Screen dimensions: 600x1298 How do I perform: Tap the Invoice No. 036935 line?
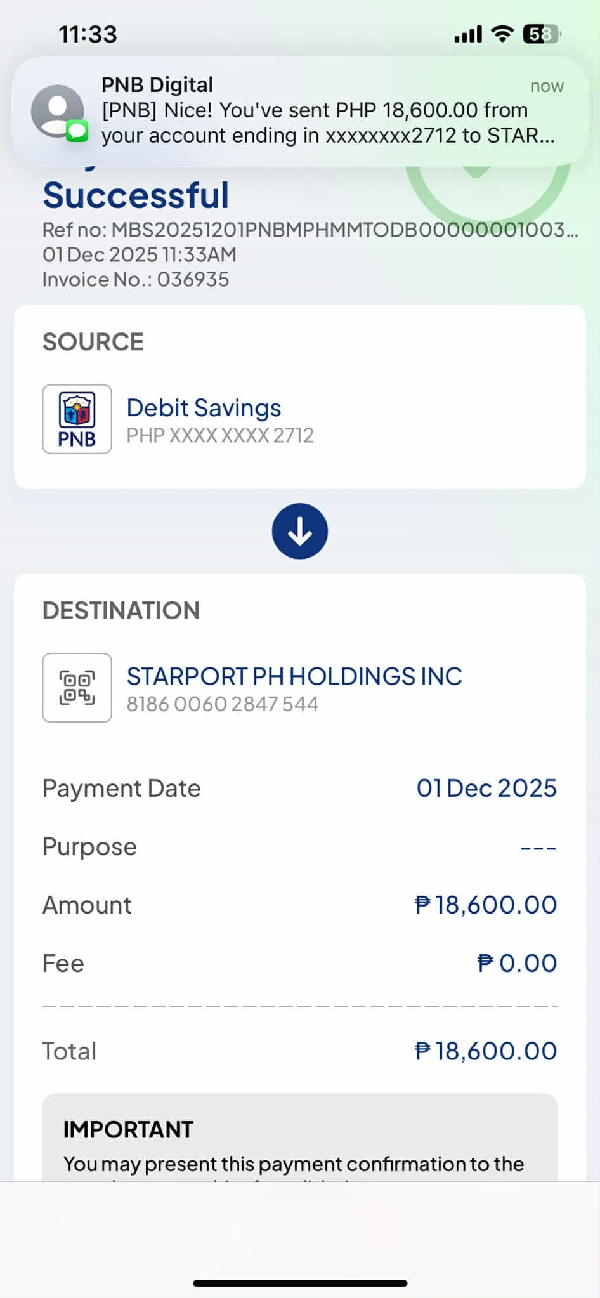click(x=135, y=279)
